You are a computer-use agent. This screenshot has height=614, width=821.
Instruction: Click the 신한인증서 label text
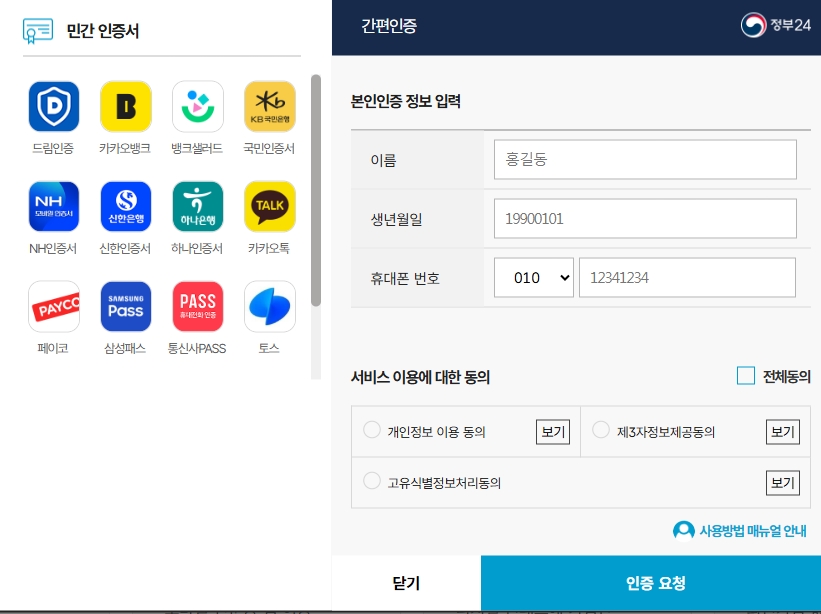125,249
